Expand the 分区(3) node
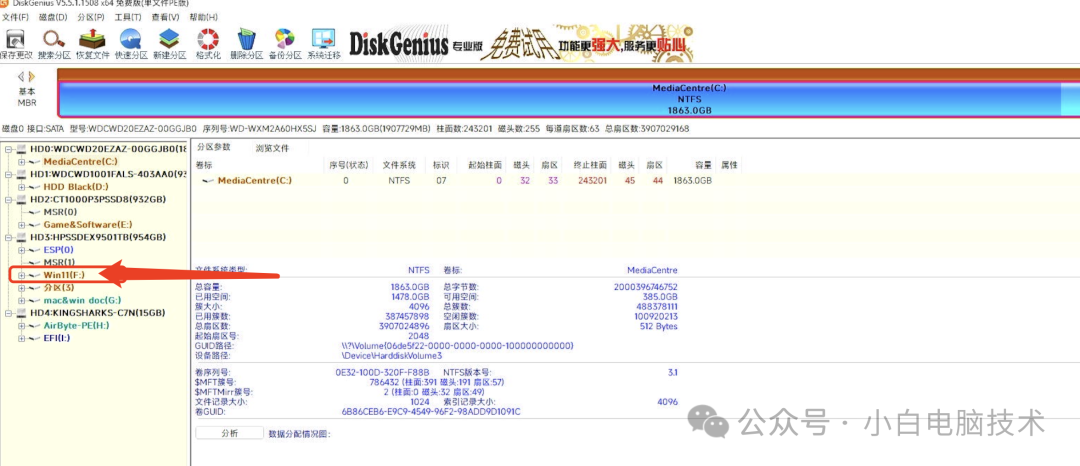1080x466 pixels. 21,288
